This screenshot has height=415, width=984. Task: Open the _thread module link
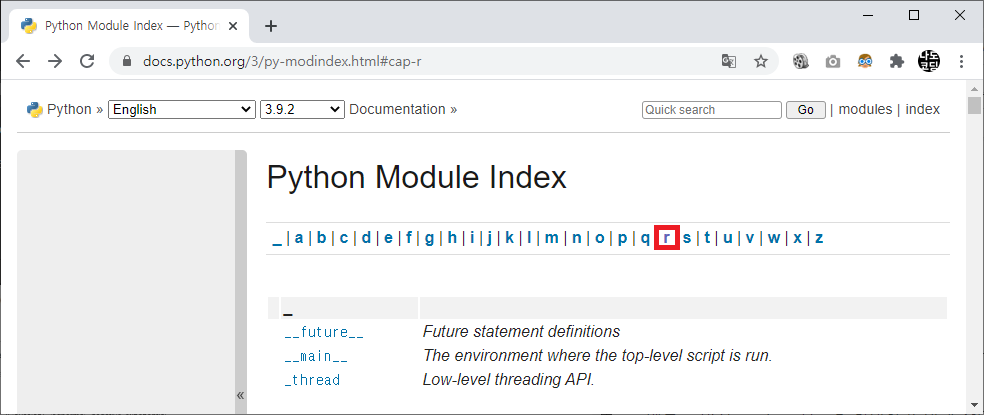tap(312, 380)
